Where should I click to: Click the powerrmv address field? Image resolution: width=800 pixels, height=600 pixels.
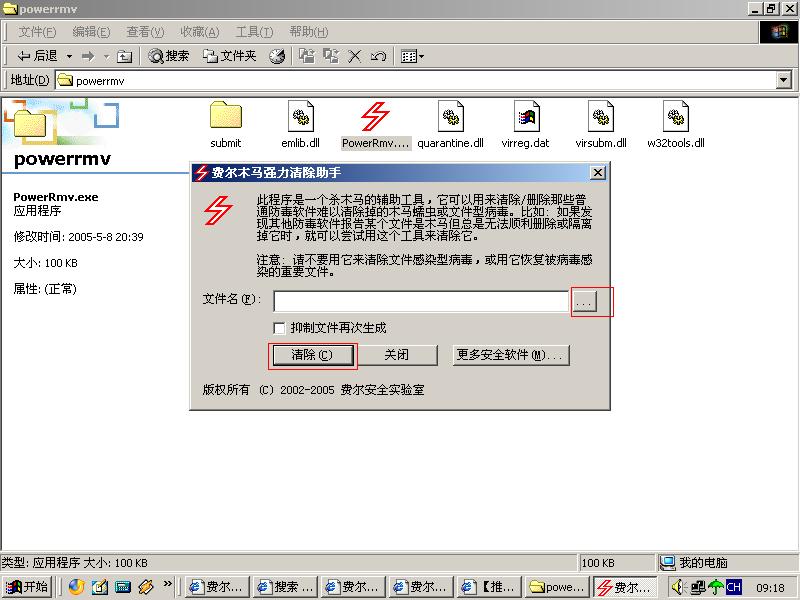(x=415, y=80)
